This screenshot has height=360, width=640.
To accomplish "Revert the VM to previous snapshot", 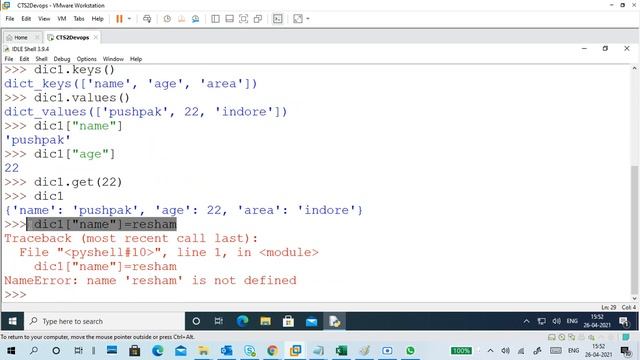I will point(181,19).
